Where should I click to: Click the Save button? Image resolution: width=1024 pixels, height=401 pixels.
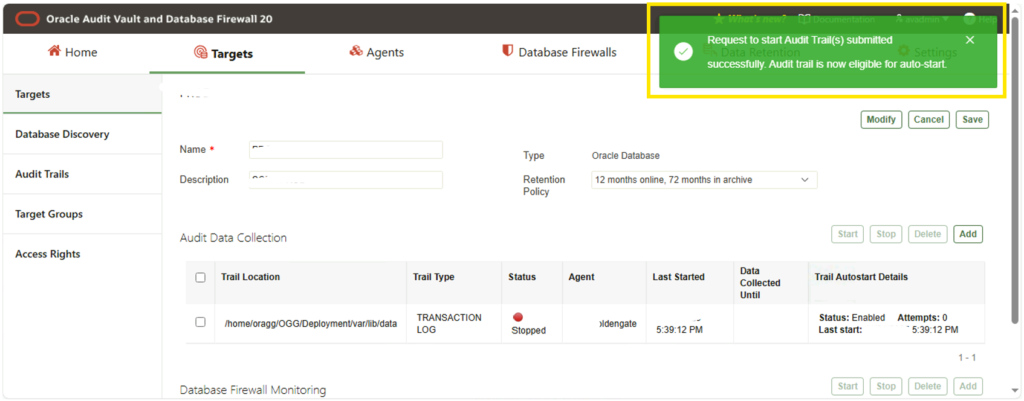click(972, 120)
